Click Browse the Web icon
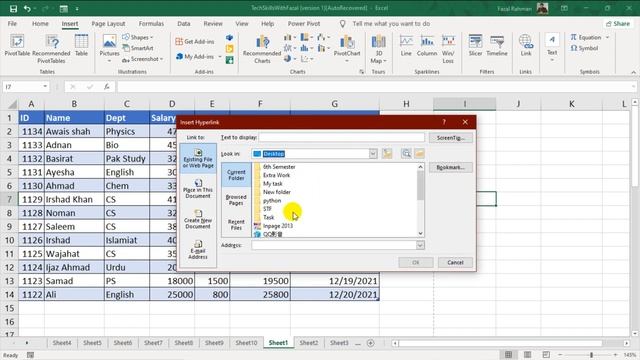 406,153
